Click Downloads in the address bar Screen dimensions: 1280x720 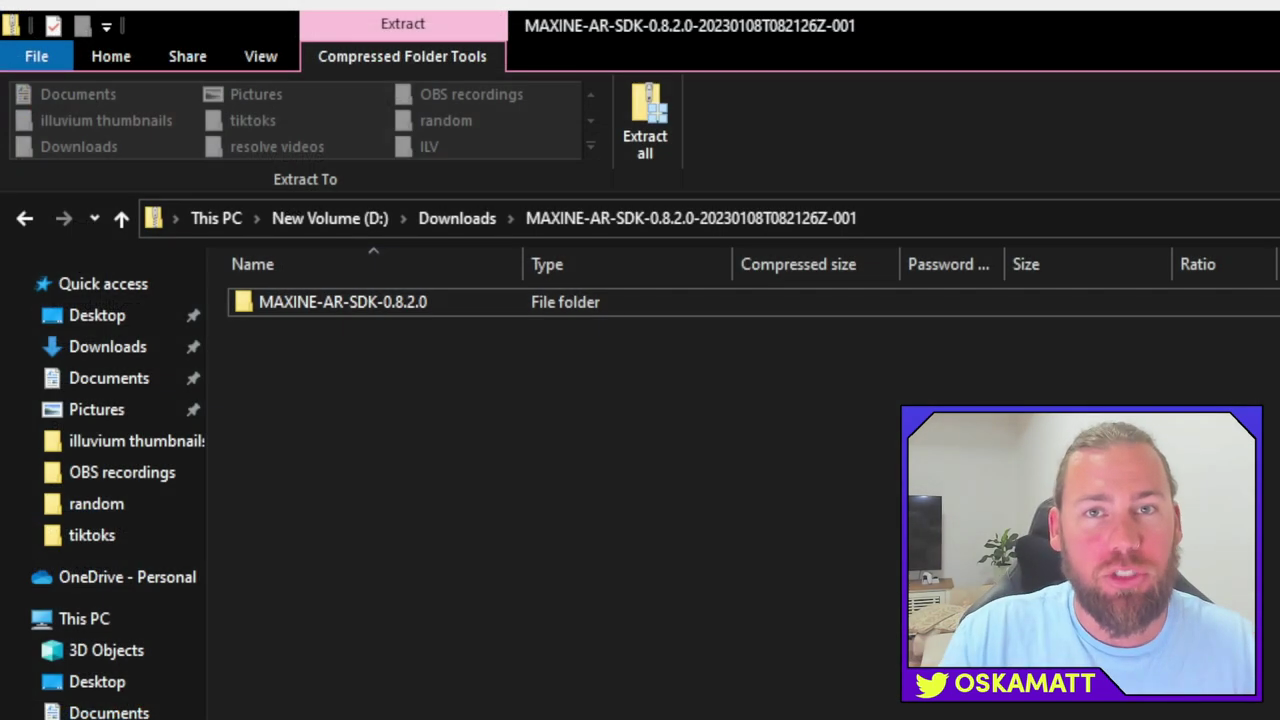457,218
